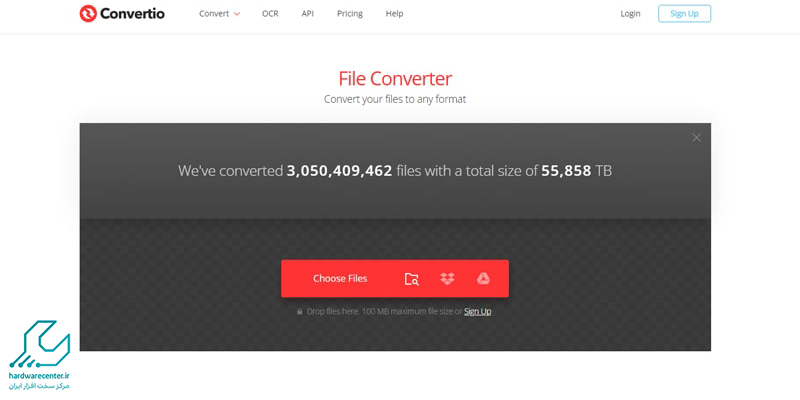Open the OCR menu item
This screenshot has width=800, height=400.
pyautogui.click(x=270, y=14)
